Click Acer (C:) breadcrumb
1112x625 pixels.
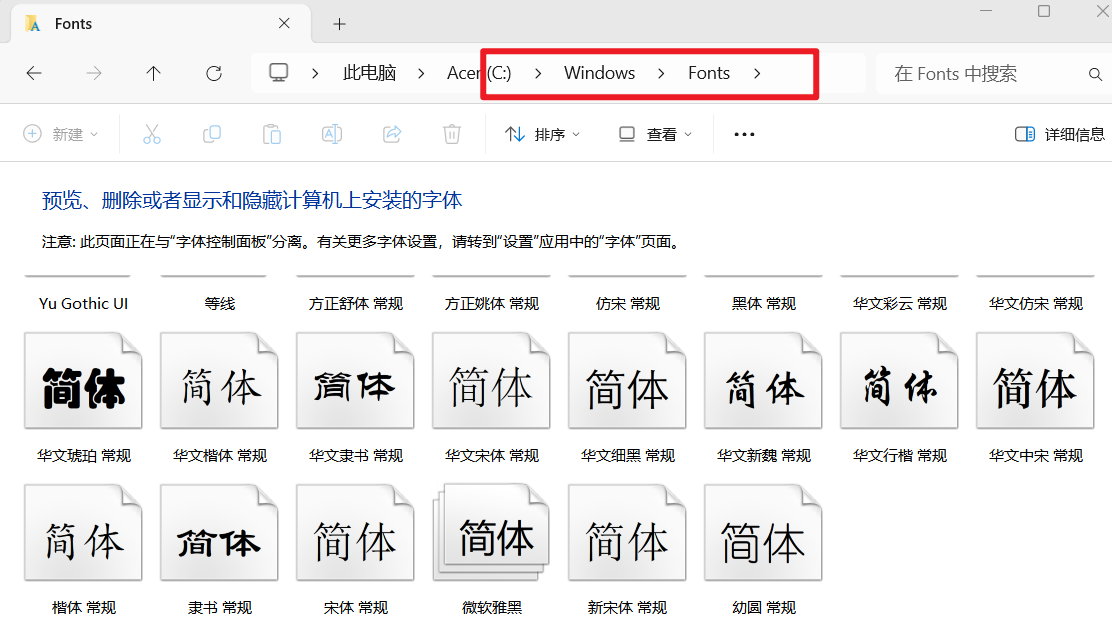[479, 73]
